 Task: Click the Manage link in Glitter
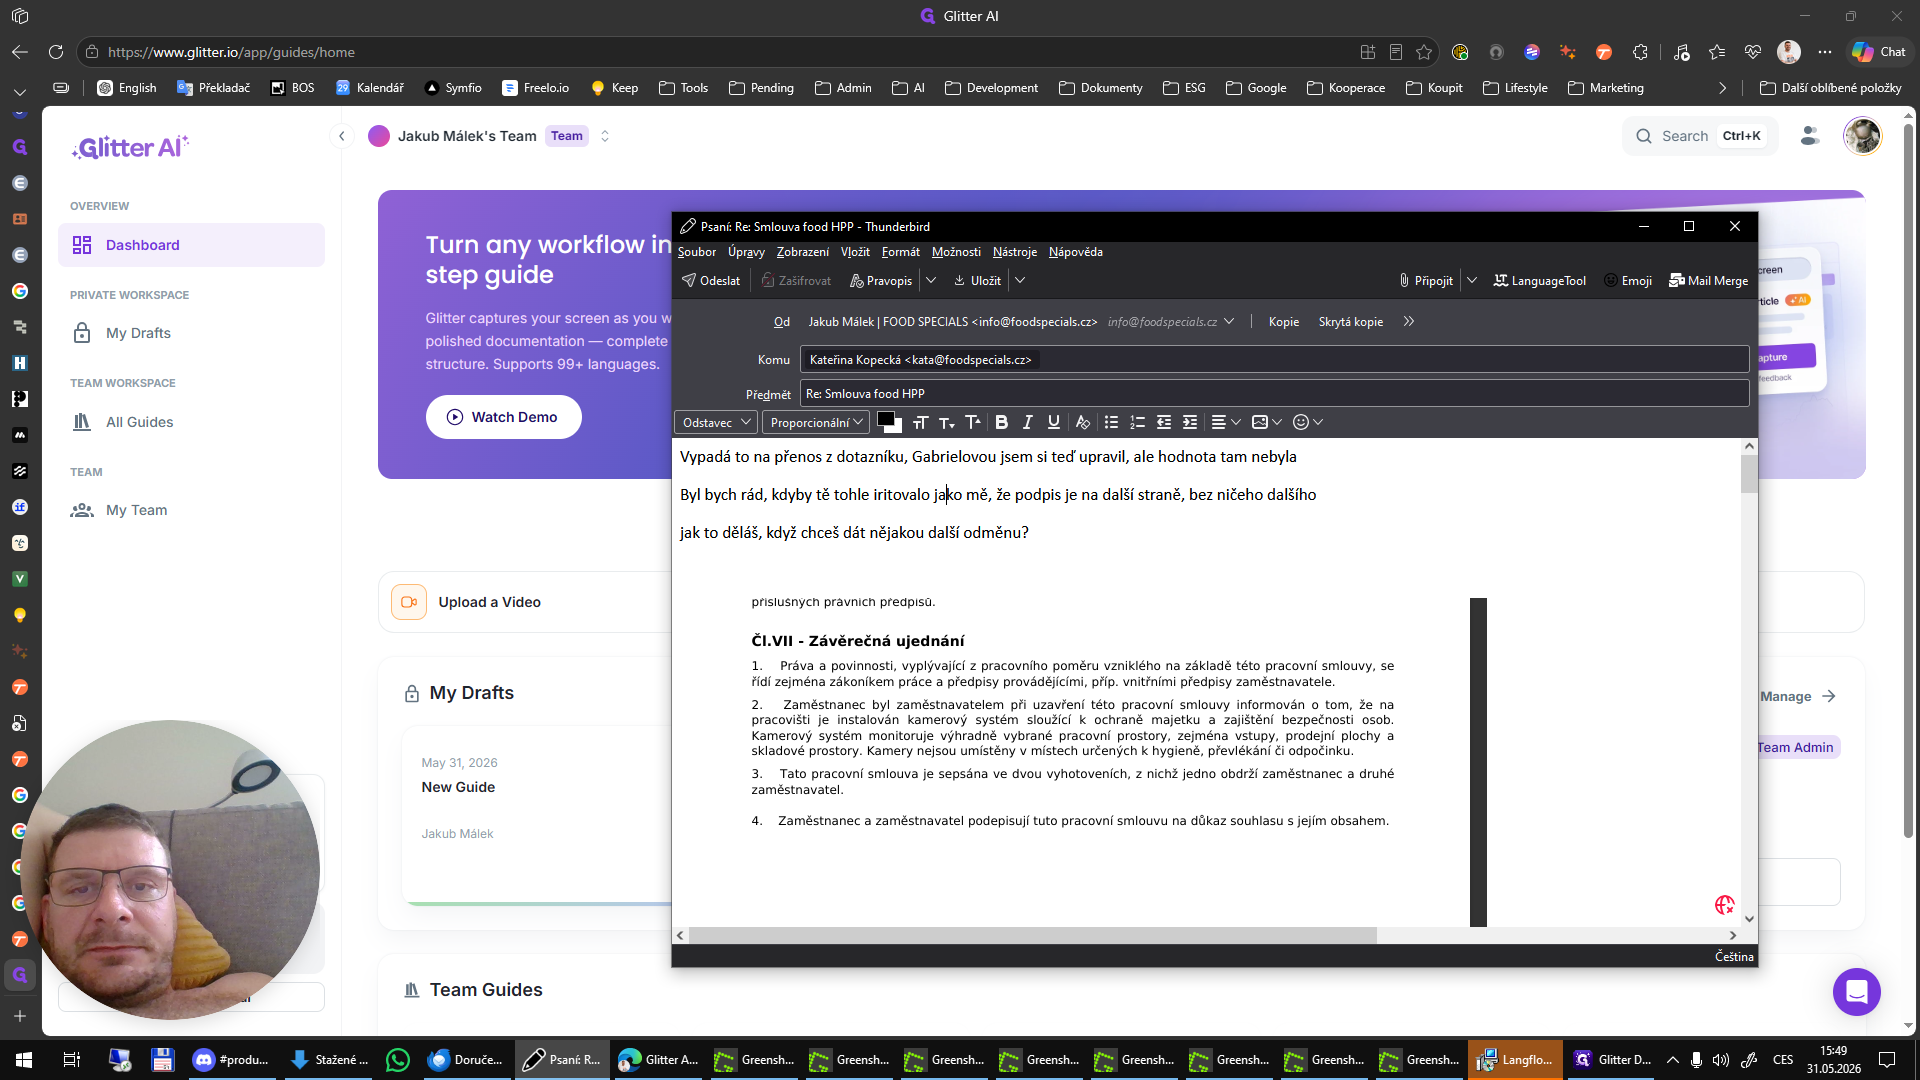(1797, 696)
